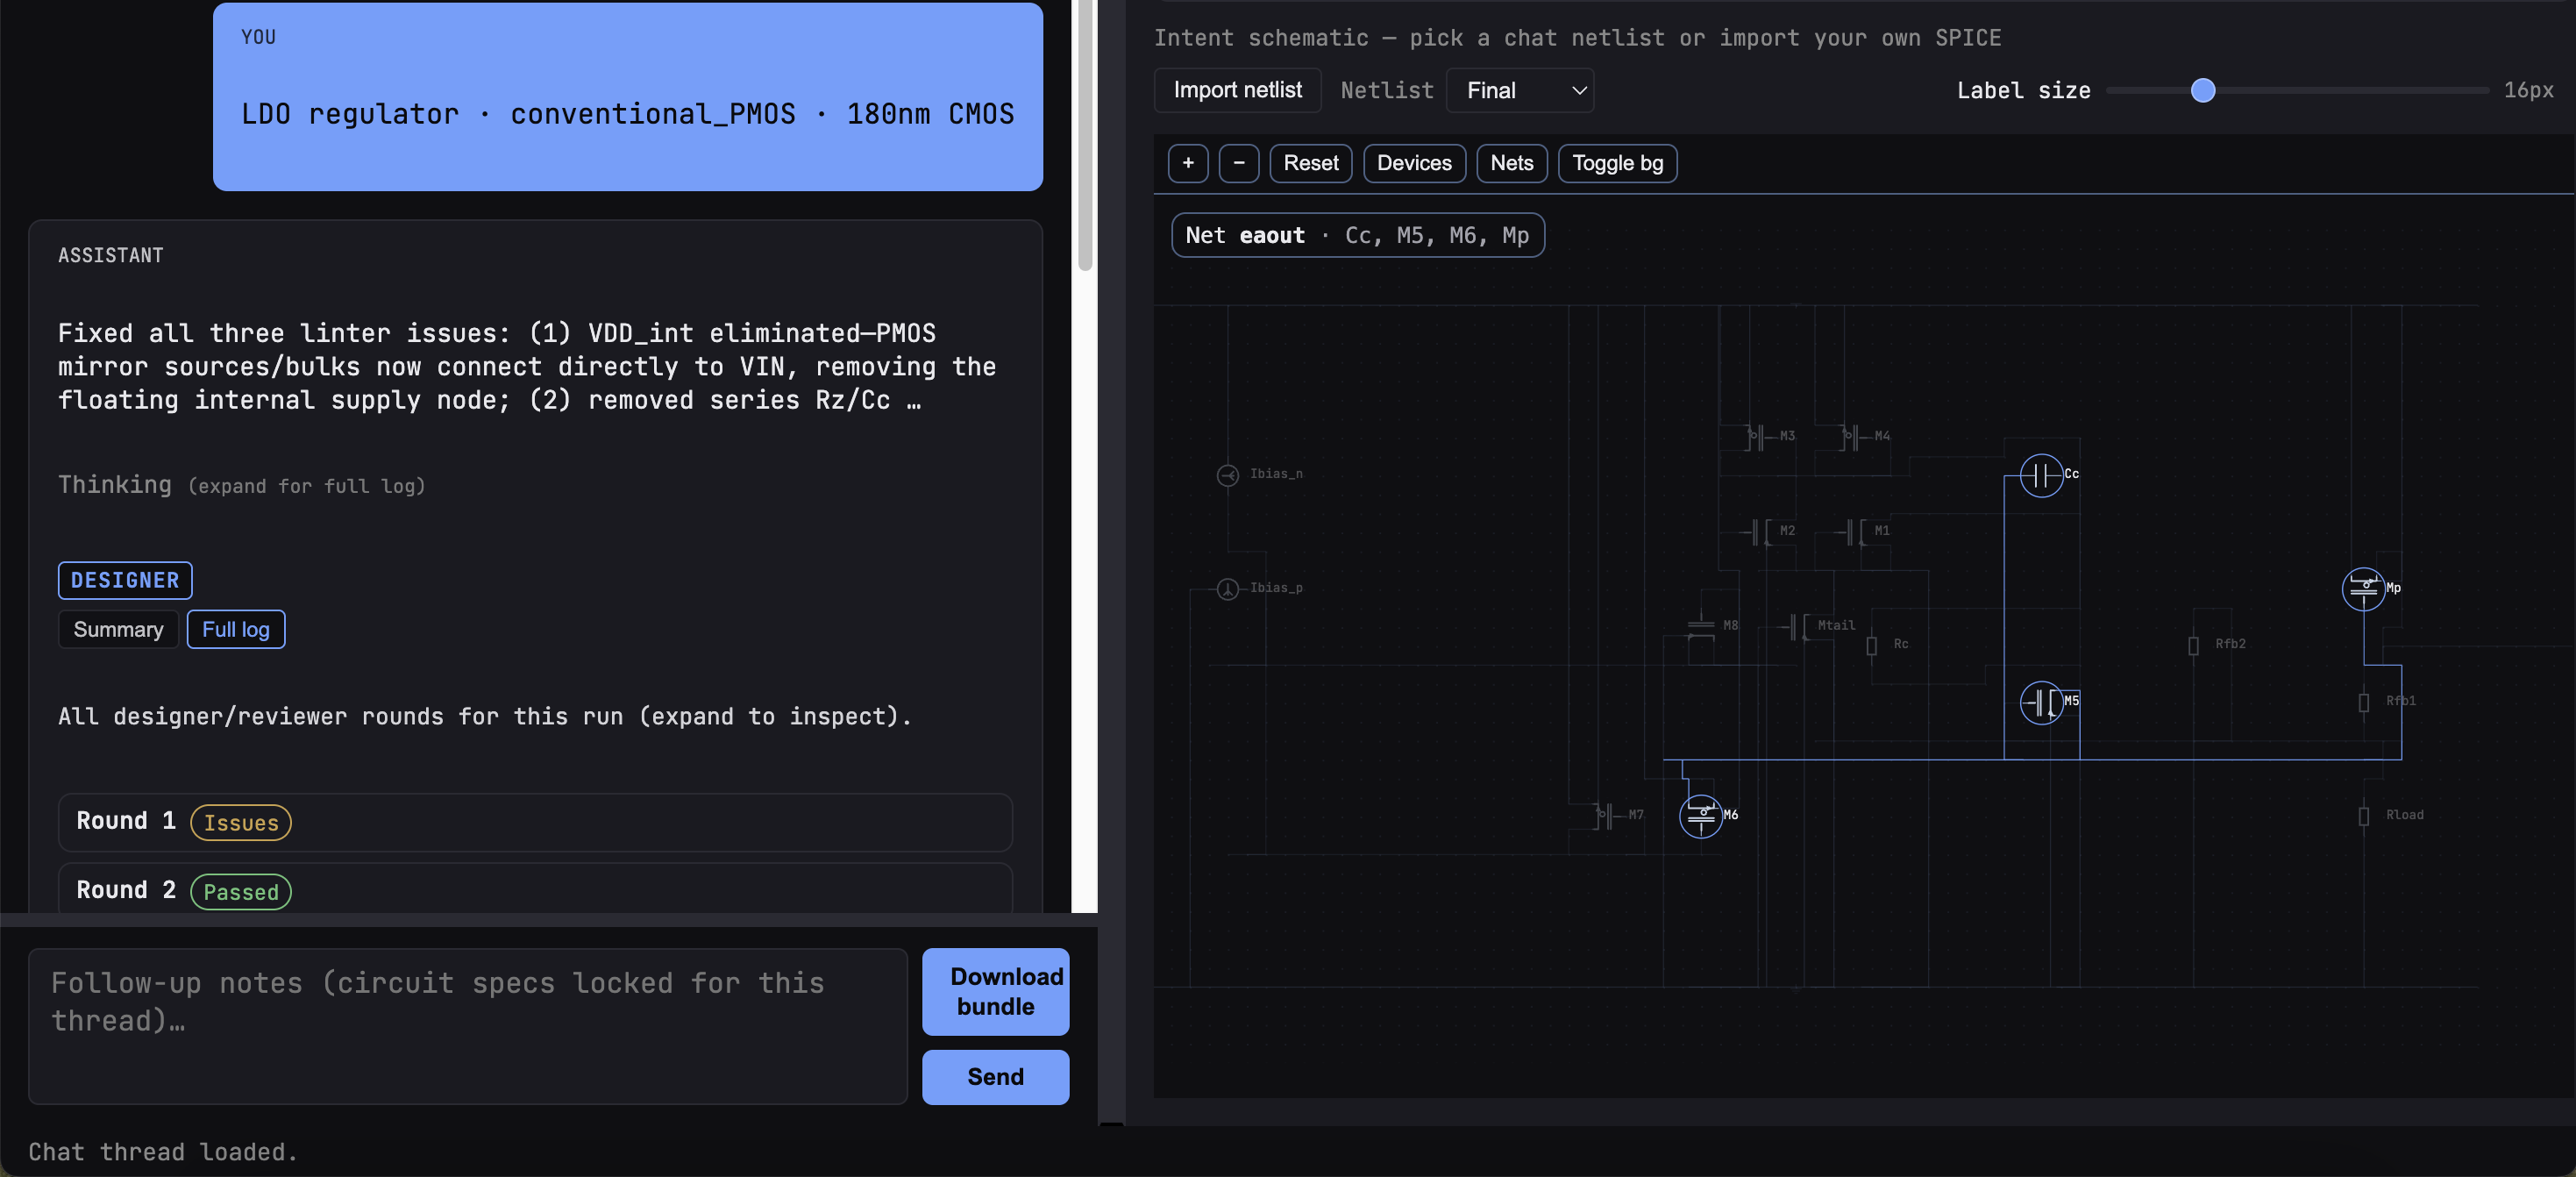The image size is (2576, 1177).
Task: Click the M8 transistor symbol
Action: 1701,626
